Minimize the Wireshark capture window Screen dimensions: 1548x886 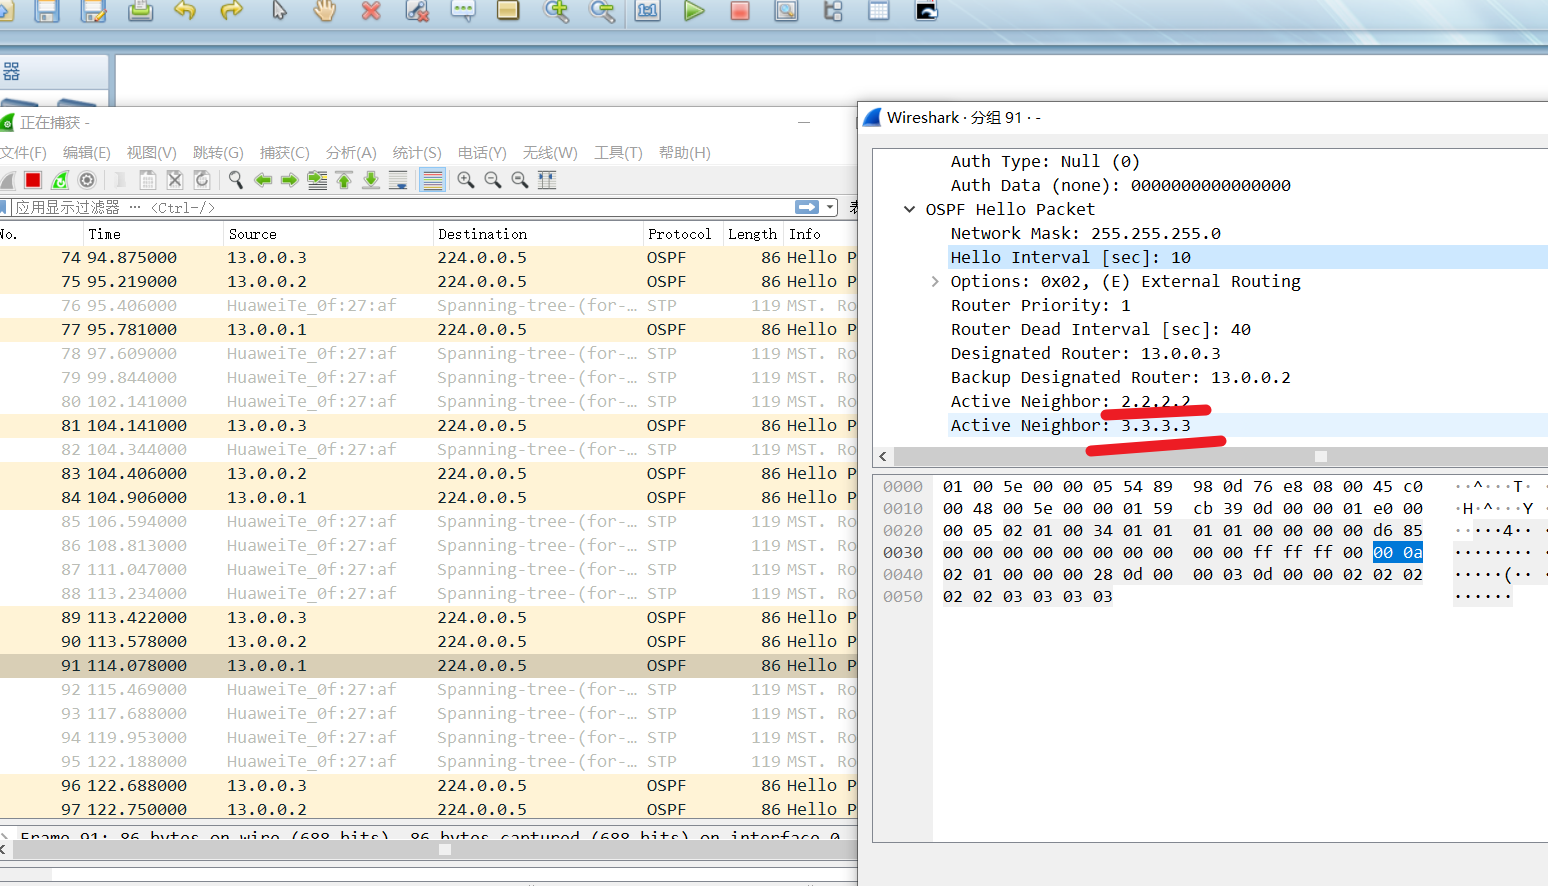coord(803,122)
